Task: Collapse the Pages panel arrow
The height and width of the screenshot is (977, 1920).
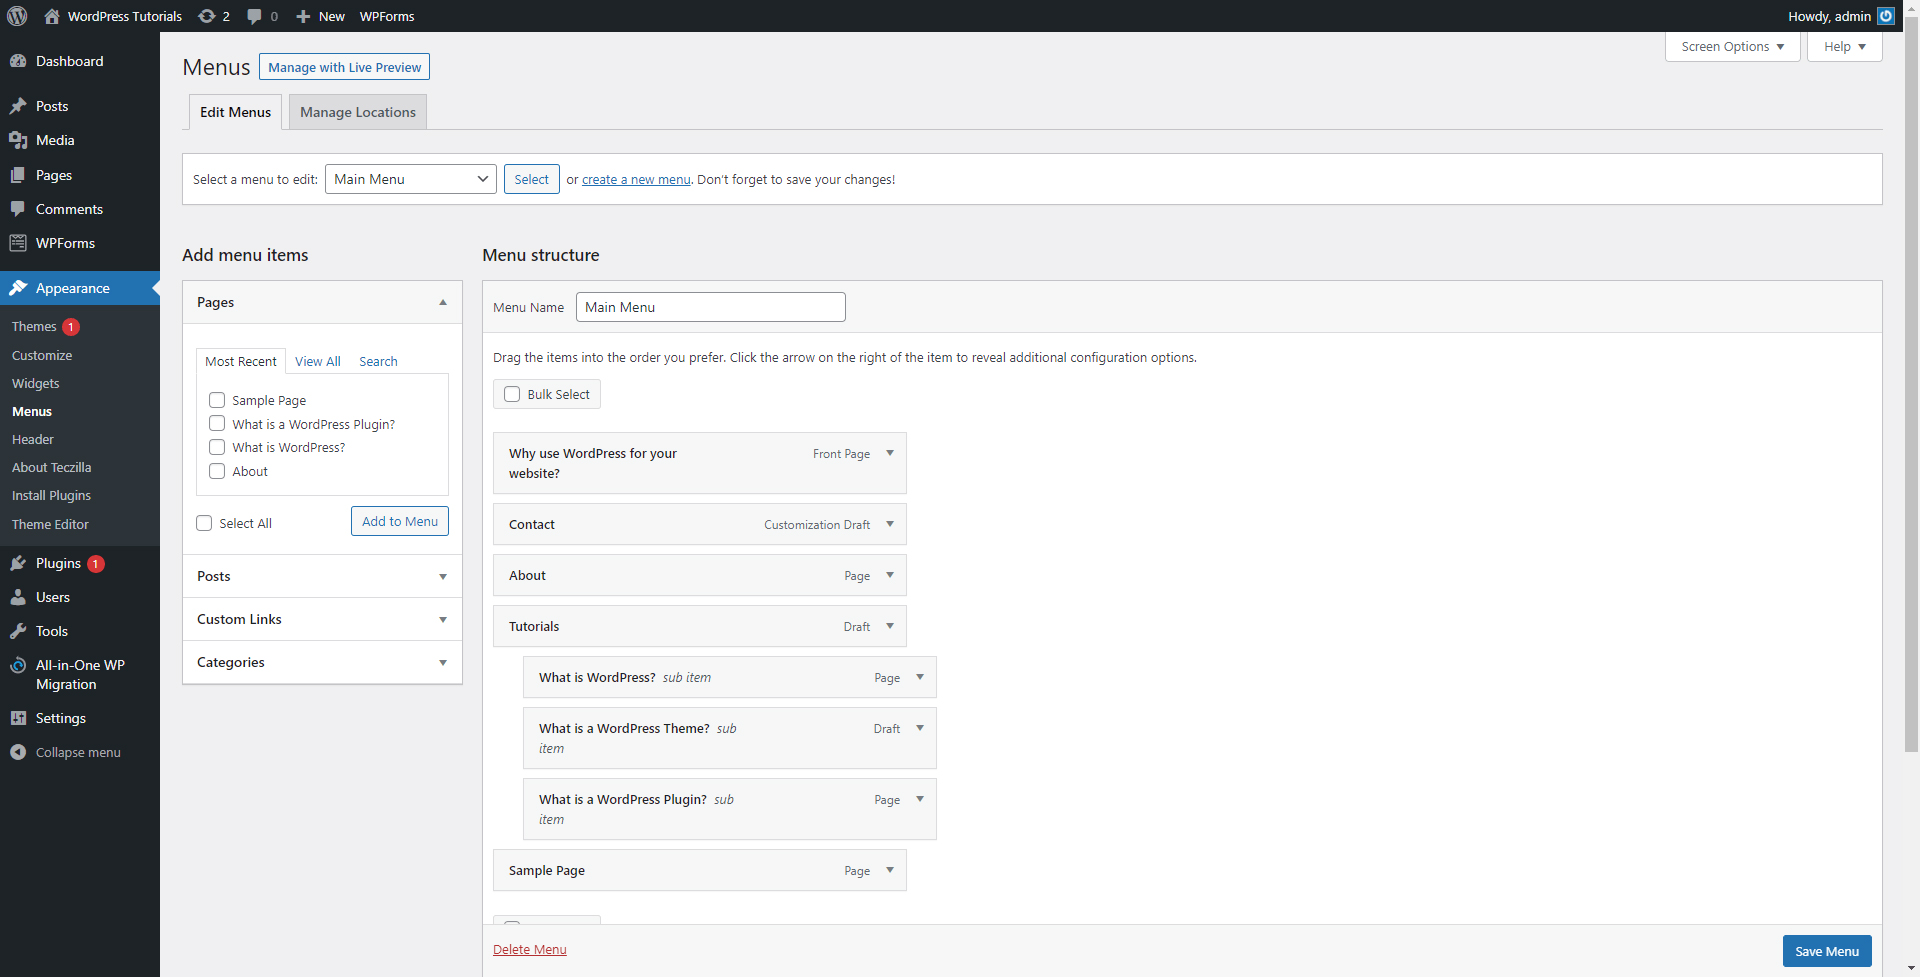Action: point(443,302)
